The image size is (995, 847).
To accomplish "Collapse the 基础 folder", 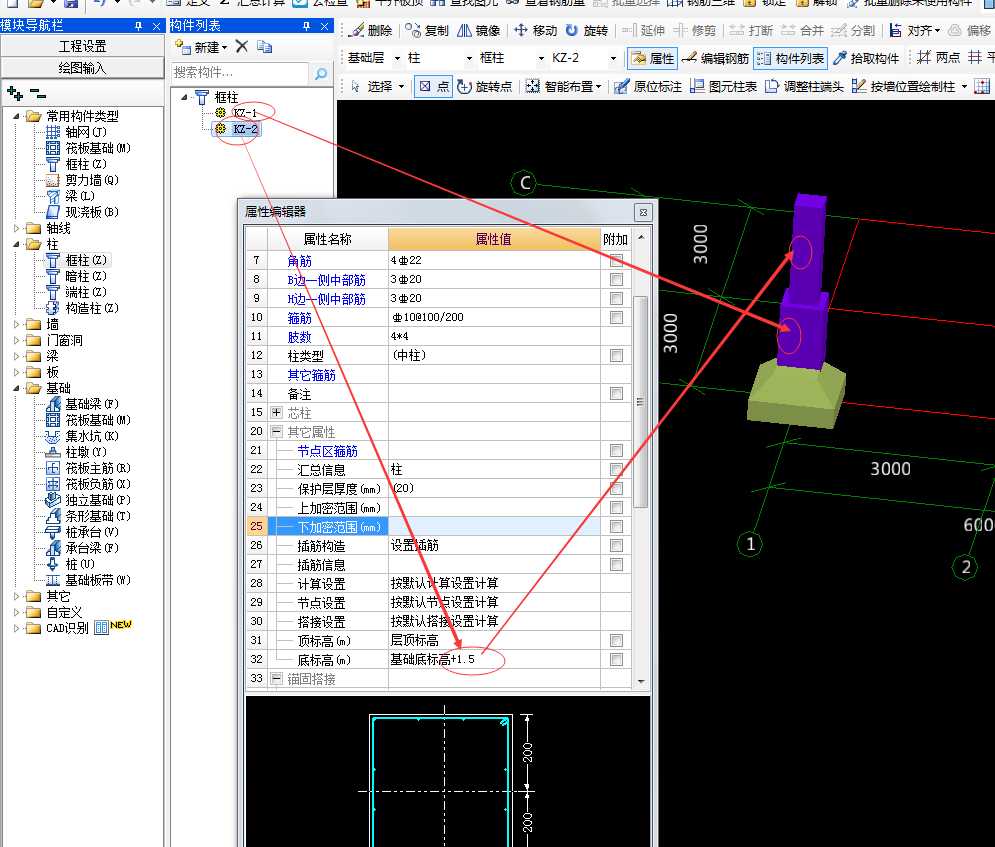I will 17,388.
